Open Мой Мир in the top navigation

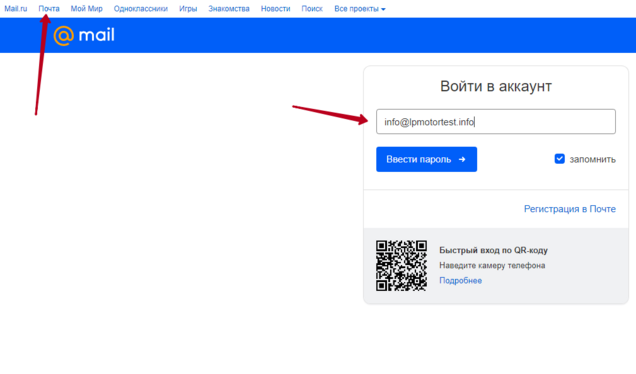click(86, 9)
